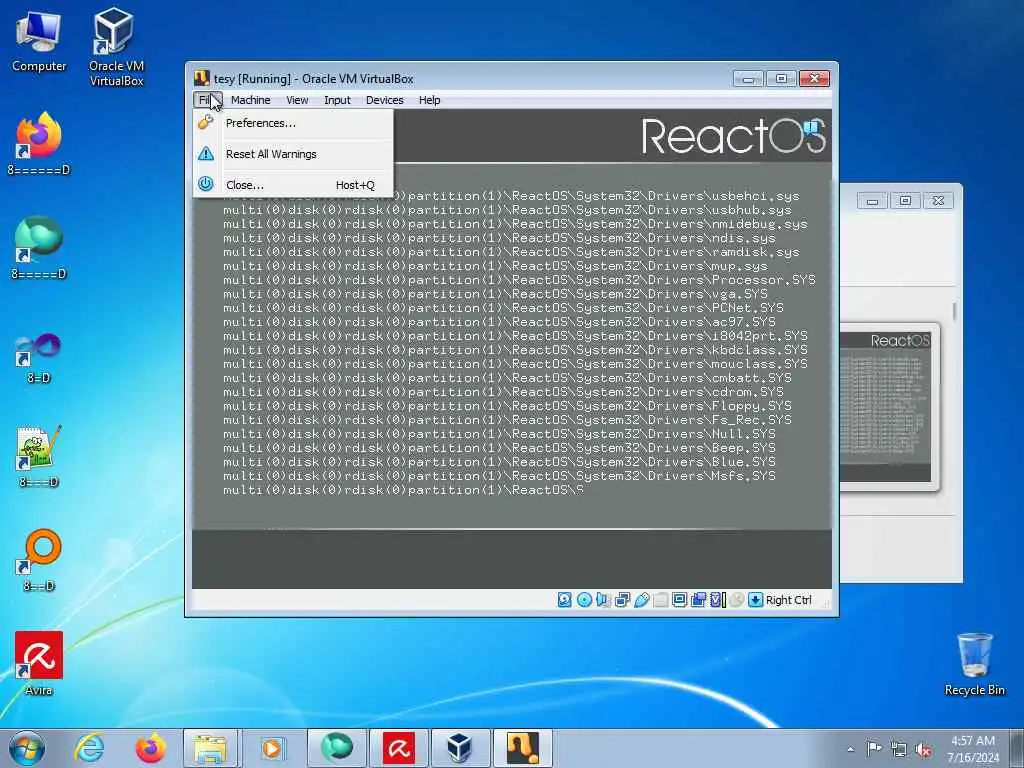The width and height of the screenshot is (1024, 768).
Task: Click the Right Ctrl host key label
Action: 788,600
